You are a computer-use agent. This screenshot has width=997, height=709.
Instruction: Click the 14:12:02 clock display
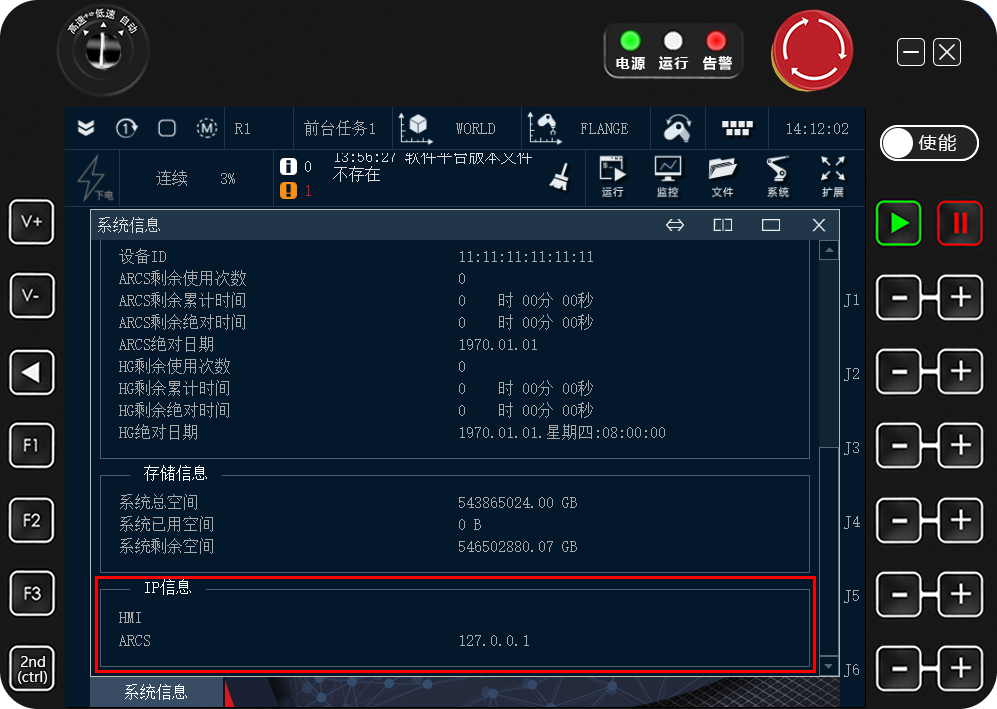click(x=817, y=129)
